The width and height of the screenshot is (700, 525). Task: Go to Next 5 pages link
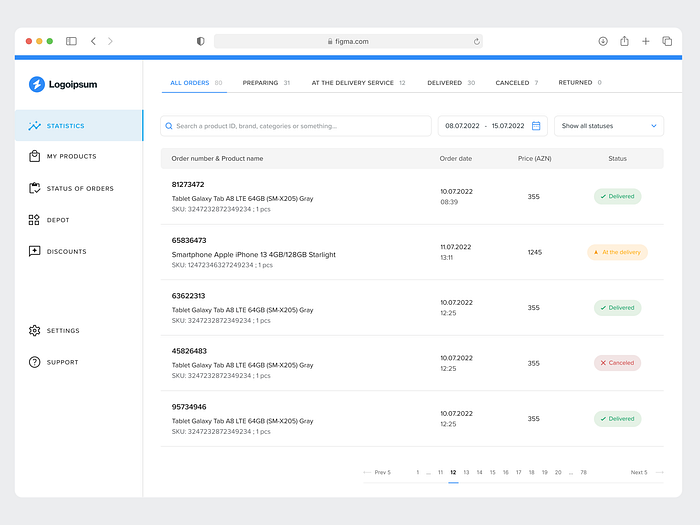(x=640, y=472)
